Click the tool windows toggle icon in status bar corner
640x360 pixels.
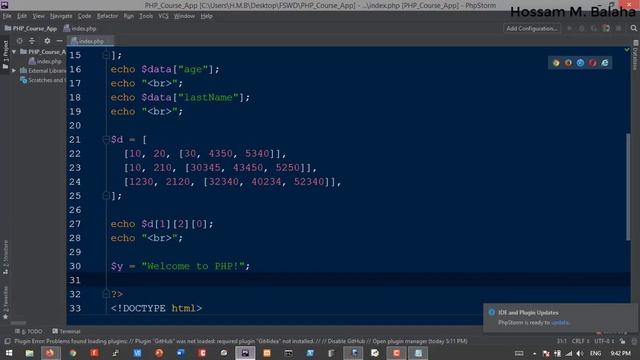[7, 341]
